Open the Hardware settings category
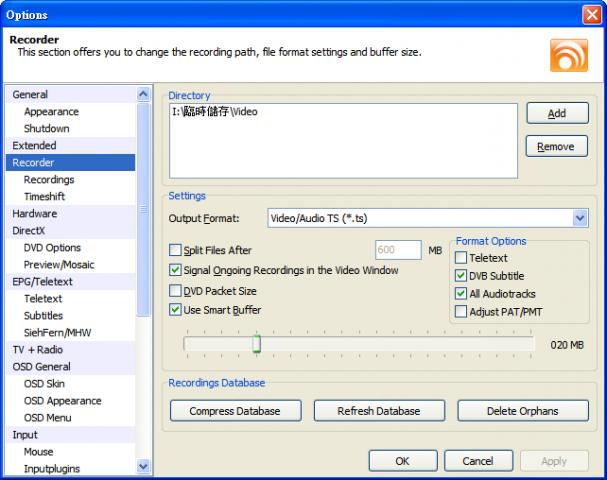Screen dimensions: 607x480 35,214
